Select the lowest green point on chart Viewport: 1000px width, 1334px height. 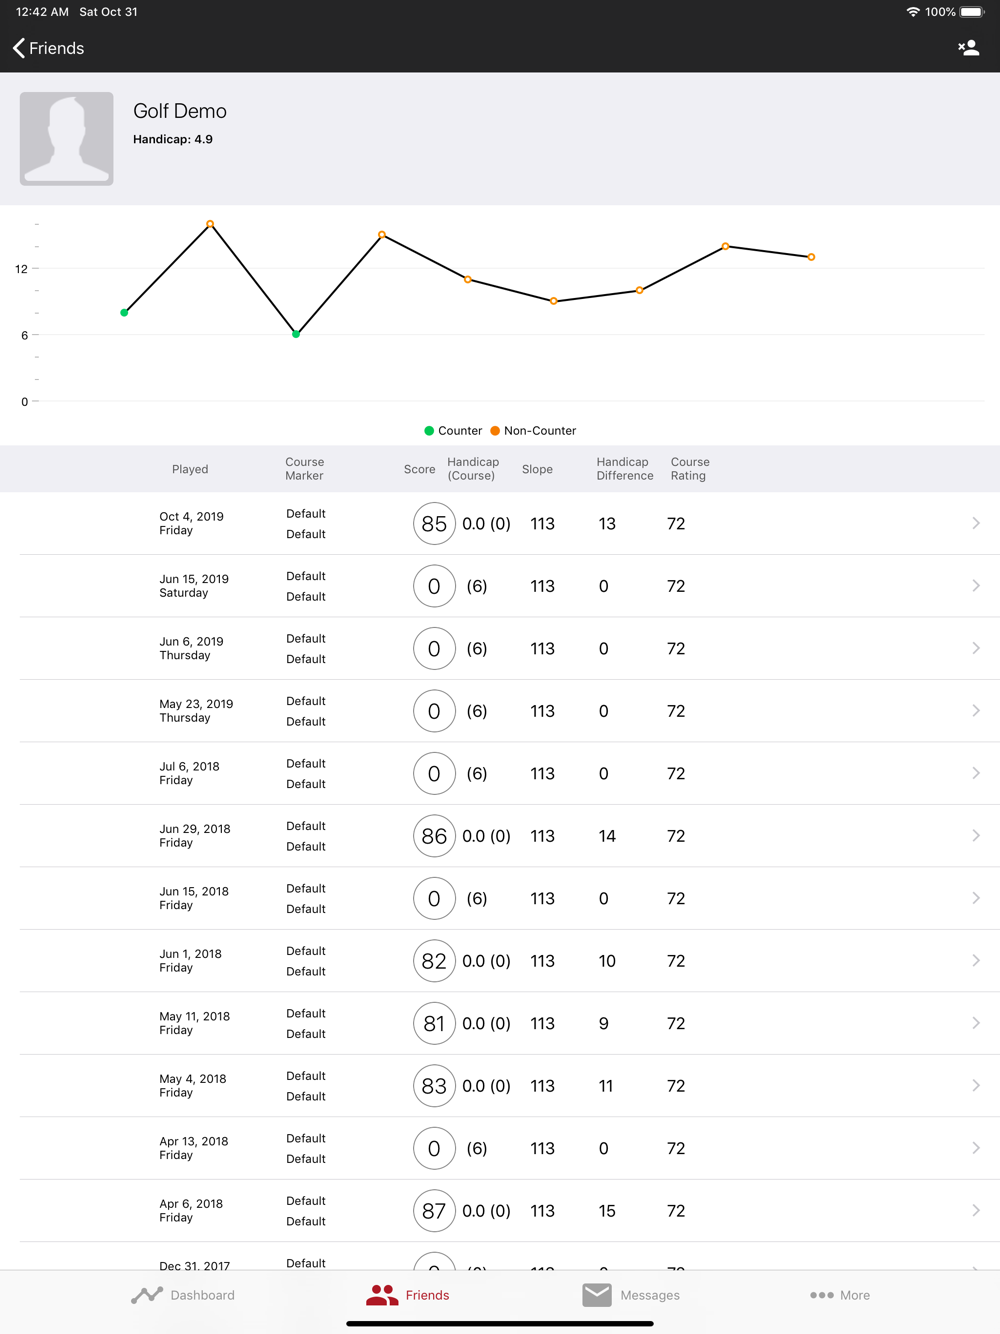click(x=296, y=334)
